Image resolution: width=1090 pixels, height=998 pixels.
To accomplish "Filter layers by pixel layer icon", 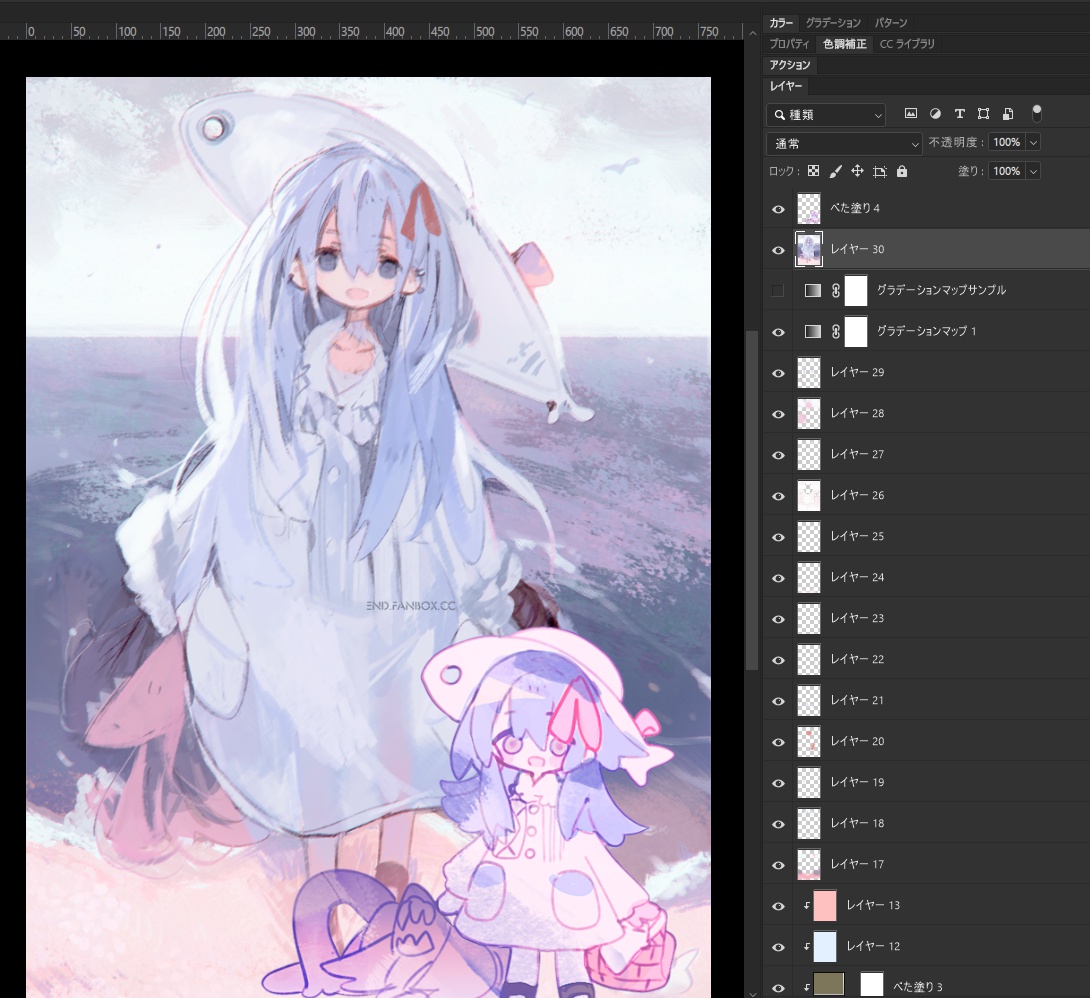I will [911, 114].
